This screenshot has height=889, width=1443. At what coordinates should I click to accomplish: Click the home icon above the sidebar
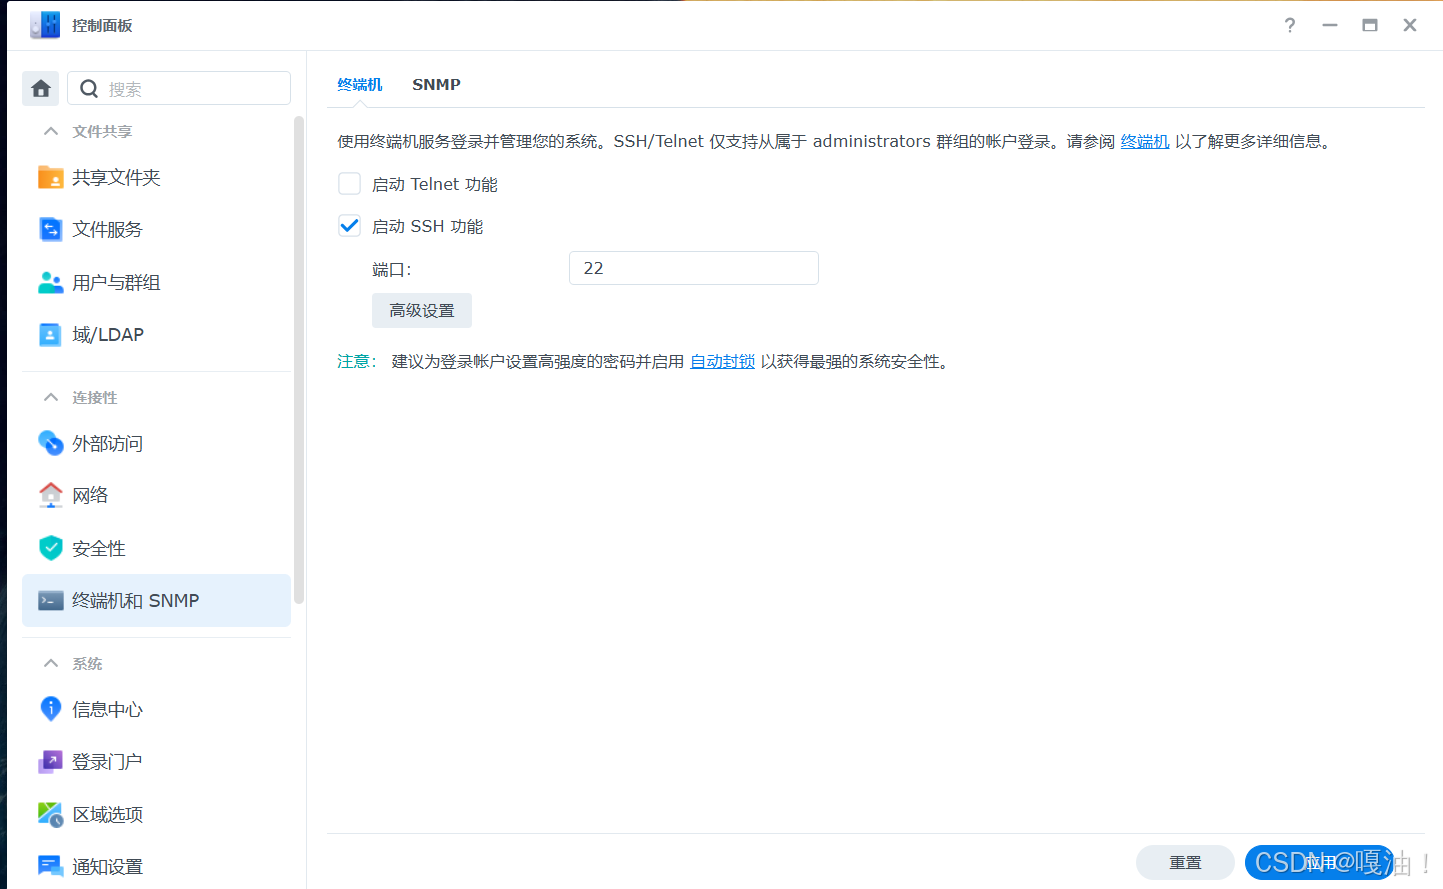click(40, 88)
